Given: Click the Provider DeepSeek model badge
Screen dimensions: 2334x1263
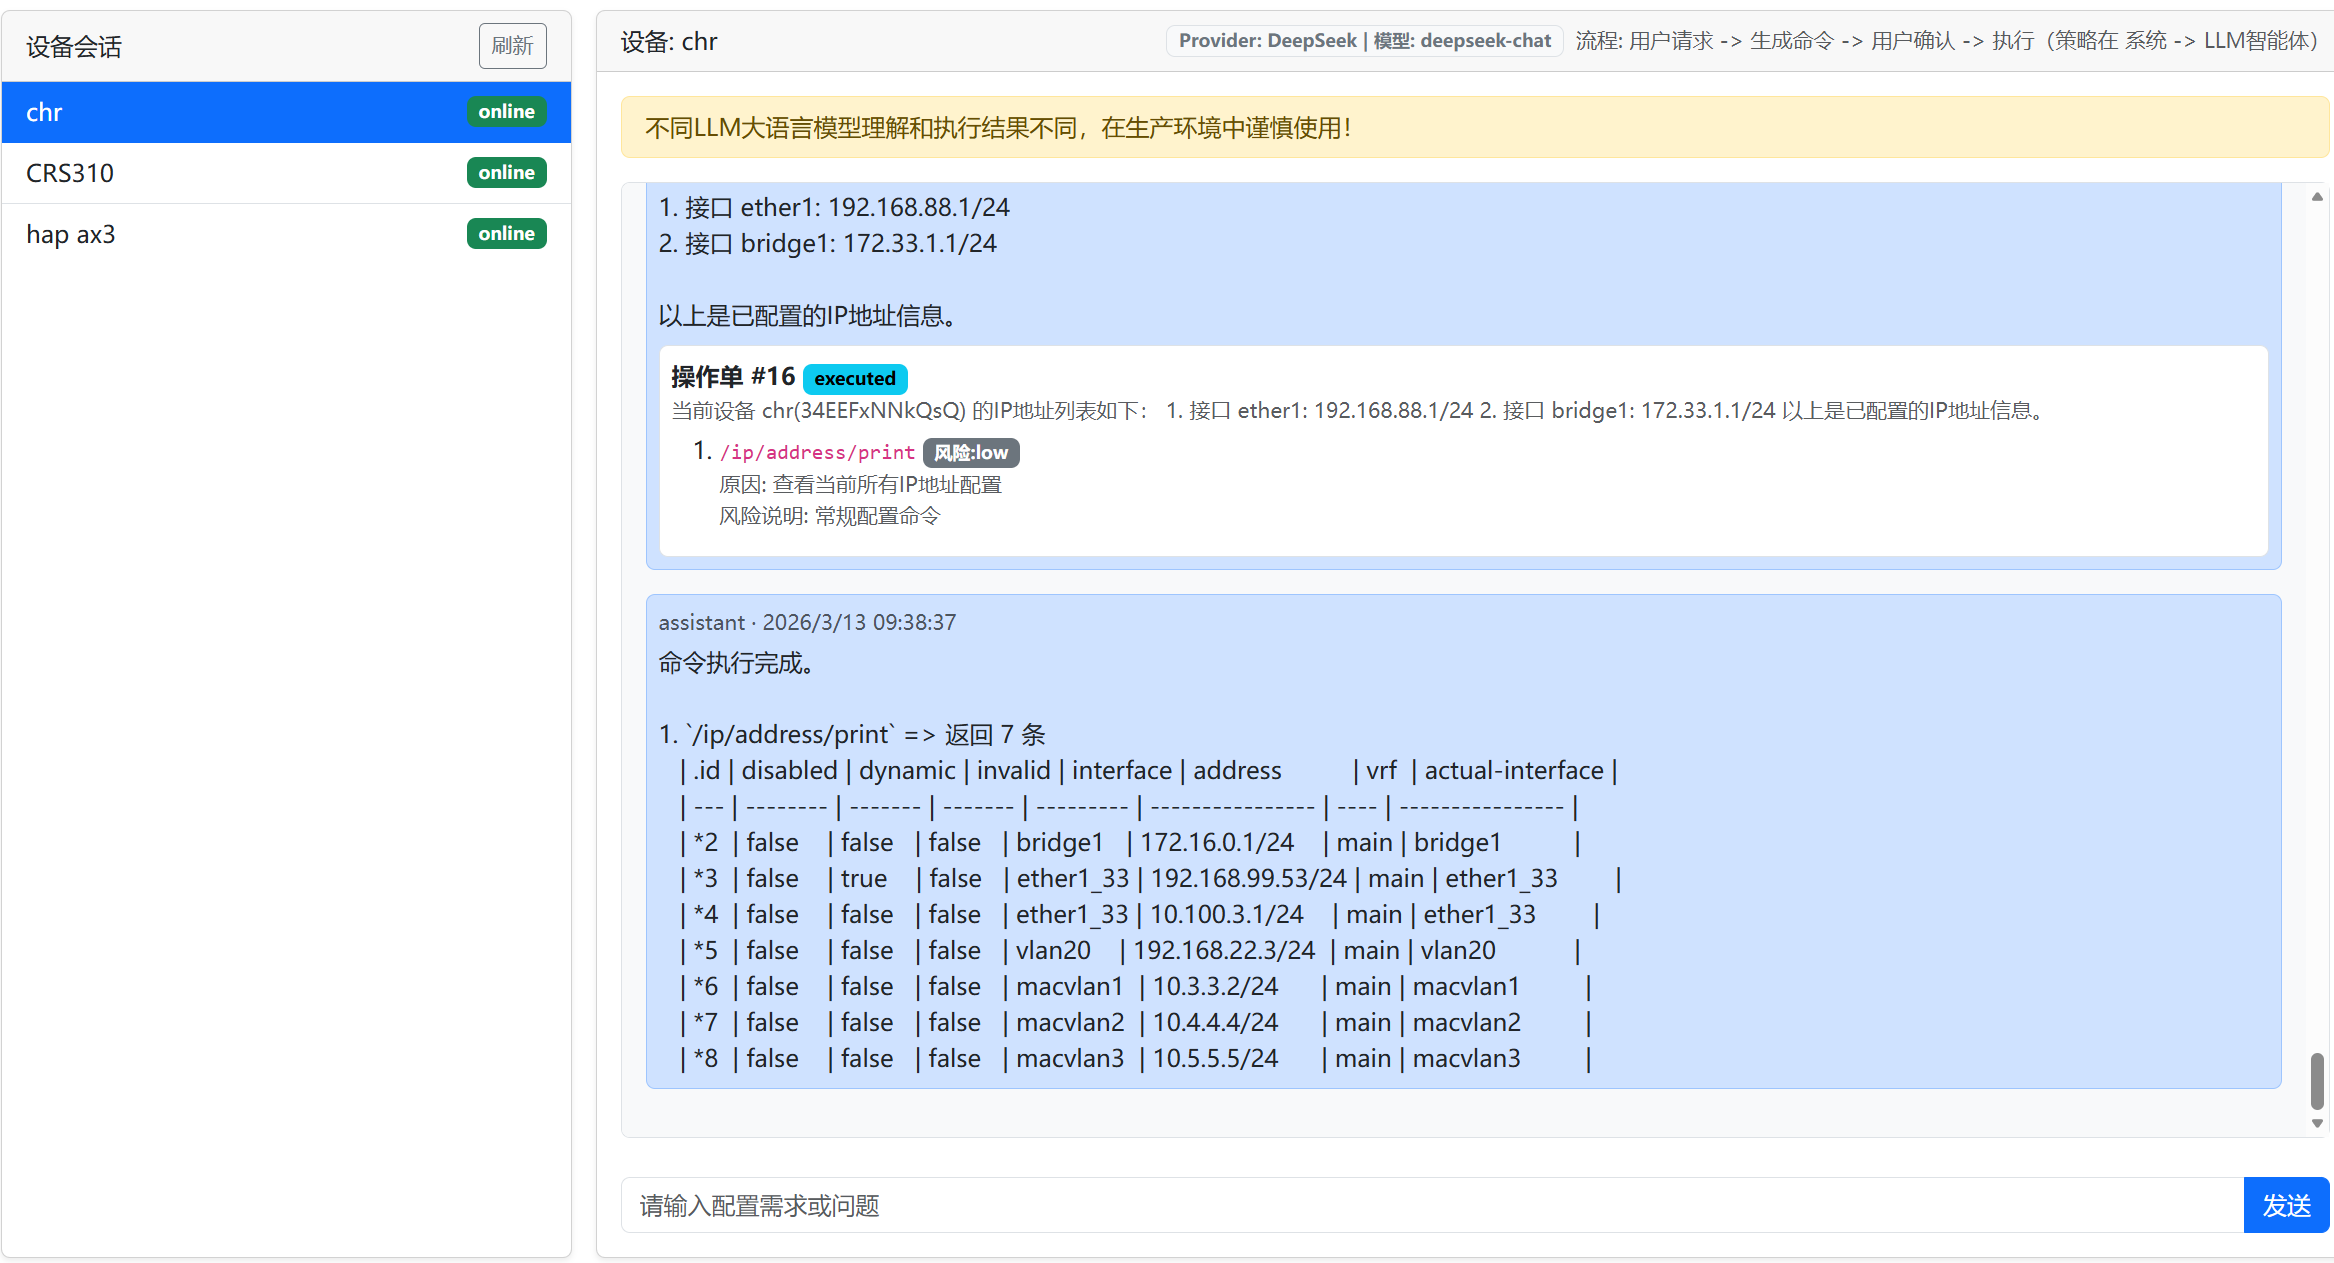Looking at the screenshot, I should (1364, 41).
